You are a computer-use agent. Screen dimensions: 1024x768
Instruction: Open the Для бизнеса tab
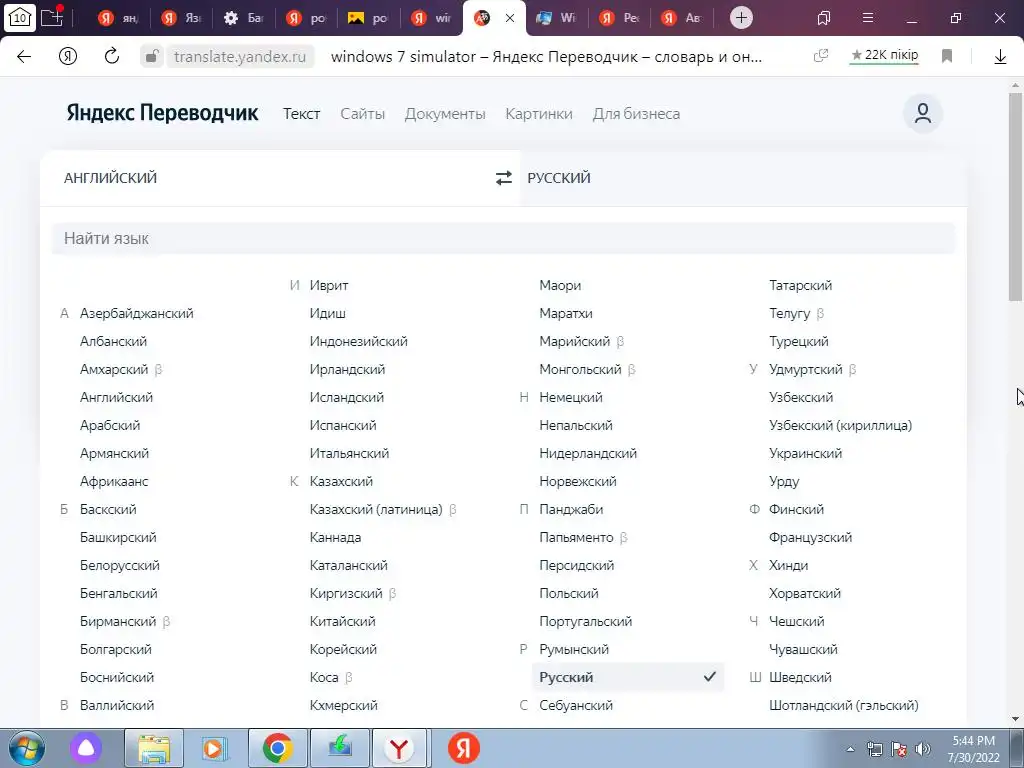coord(636,114)
